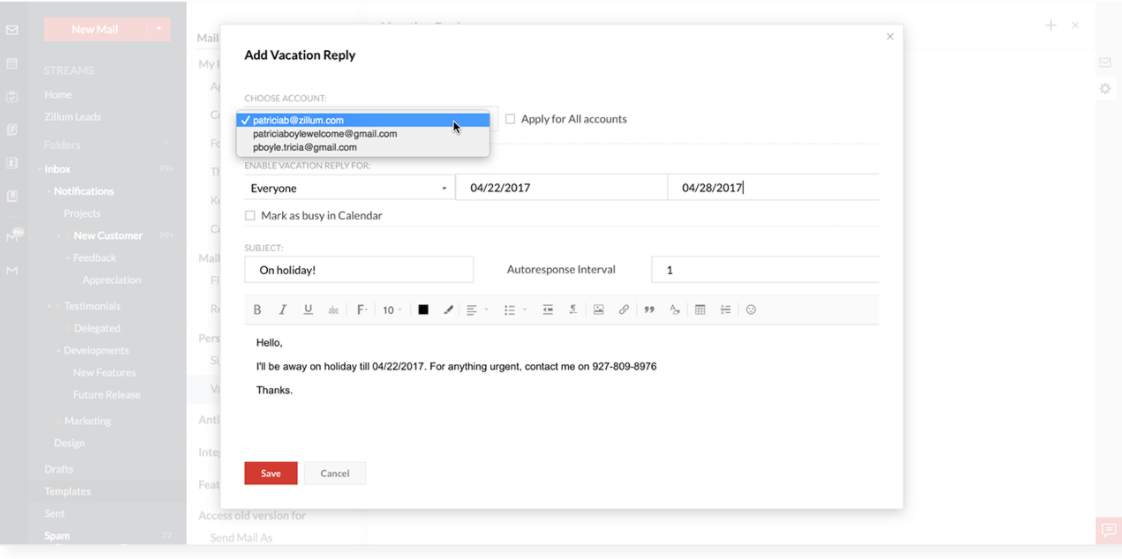Click the plus icon in the settings header
This screenshot has height=559, width=1122.
point(1050,26)
